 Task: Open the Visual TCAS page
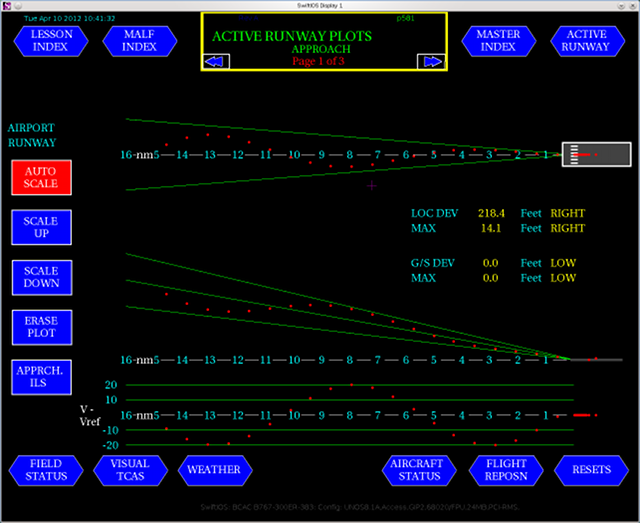tap(131, 470)
